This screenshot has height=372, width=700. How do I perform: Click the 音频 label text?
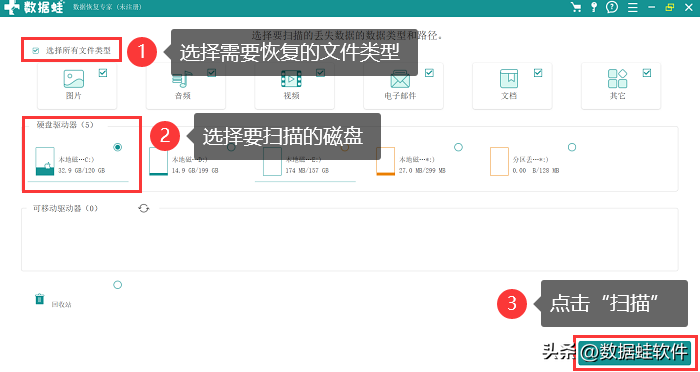coord(183,96)
